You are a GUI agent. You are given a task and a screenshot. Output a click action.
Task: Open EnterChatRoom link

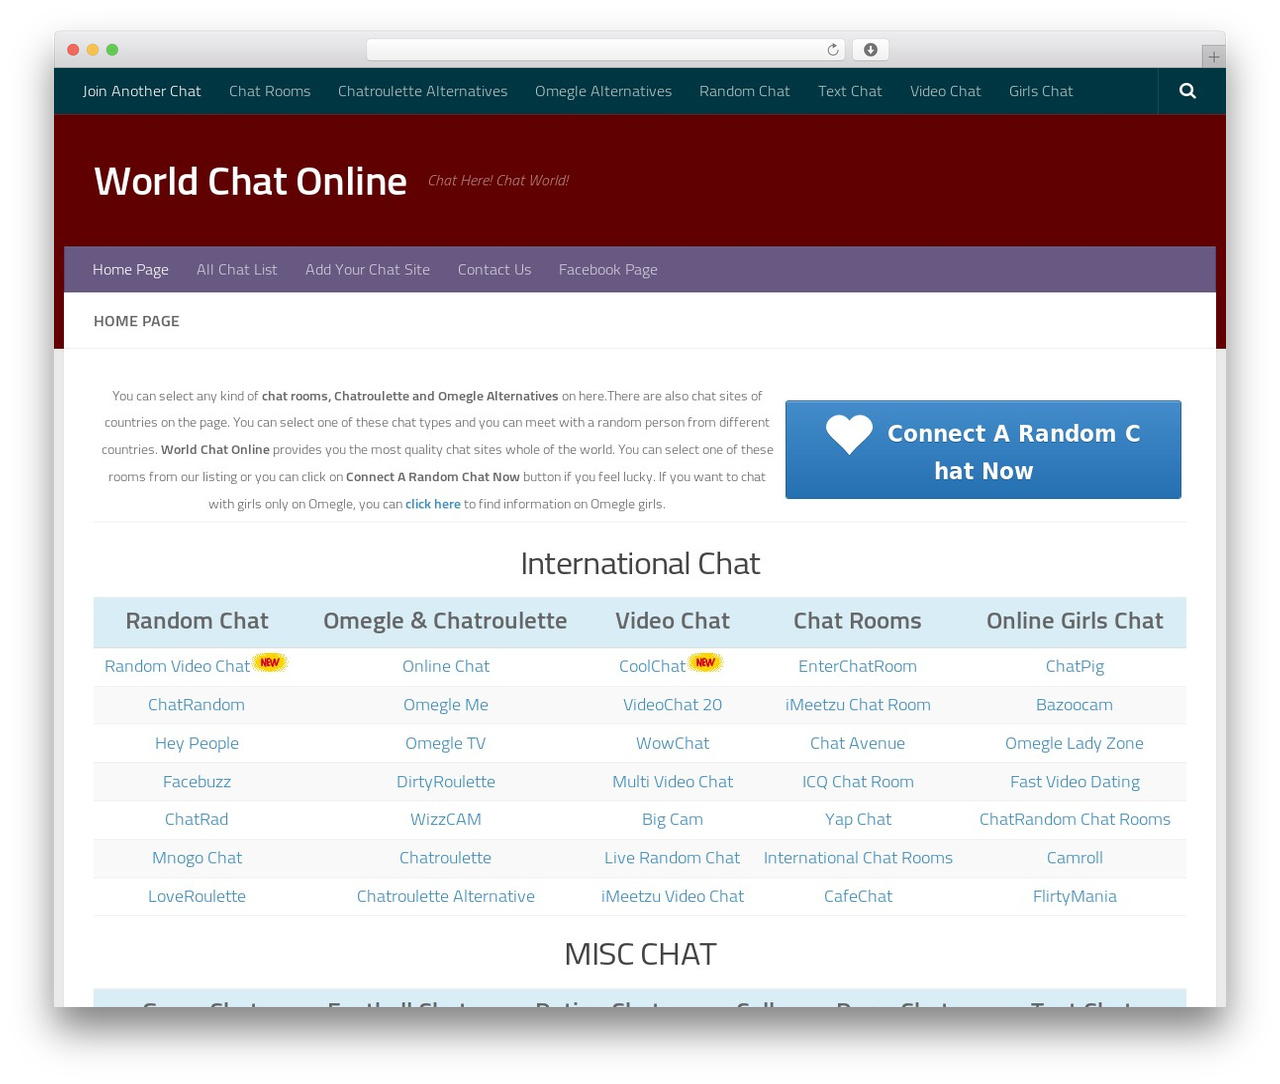pos(857,666)
